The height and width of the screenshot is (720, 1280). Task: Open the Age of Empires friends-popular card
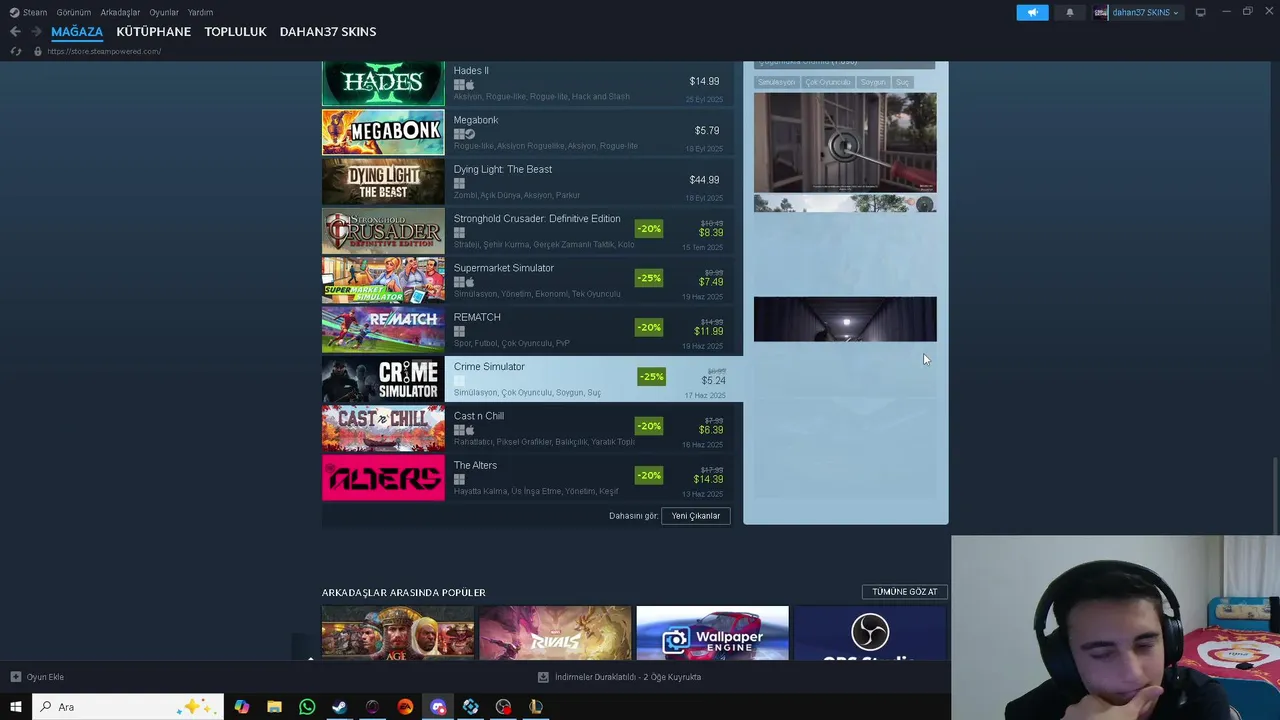[x=398, y=633]
